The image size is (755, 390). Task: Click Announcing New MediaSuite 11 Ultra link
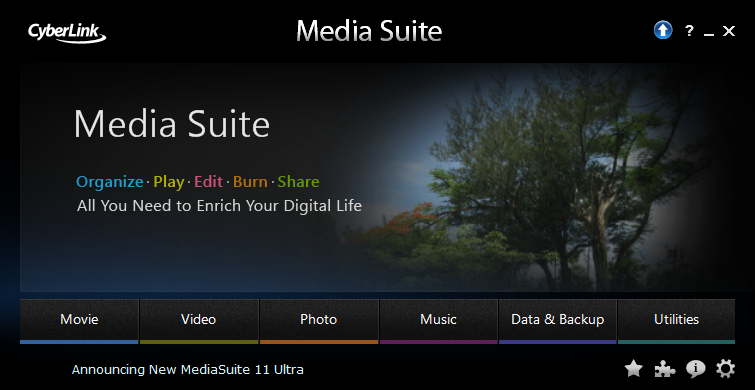pos(188,370)
